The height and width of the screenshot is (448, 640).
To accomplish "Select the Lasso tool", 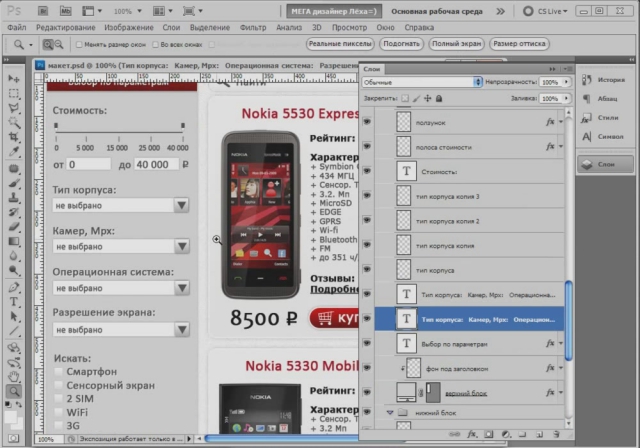I will tap(14, 108).
